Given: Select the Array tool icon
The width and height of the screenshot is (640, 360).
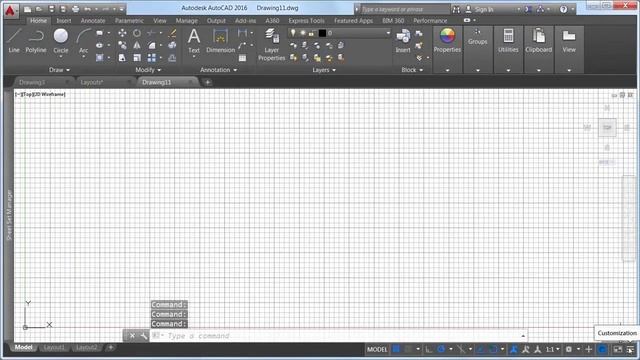Looking at the screenshot, I should (x=151, y=58).
